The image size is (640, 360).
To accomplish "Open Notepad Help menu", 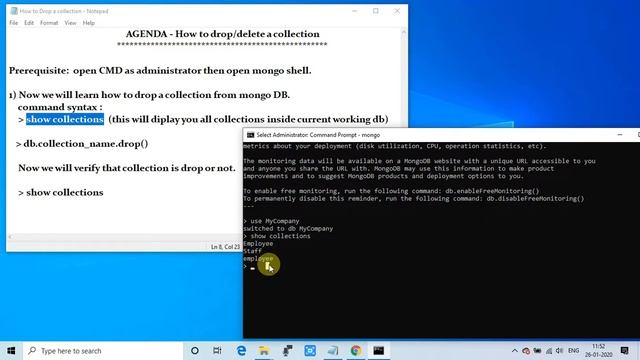I will tap(89, 23).
